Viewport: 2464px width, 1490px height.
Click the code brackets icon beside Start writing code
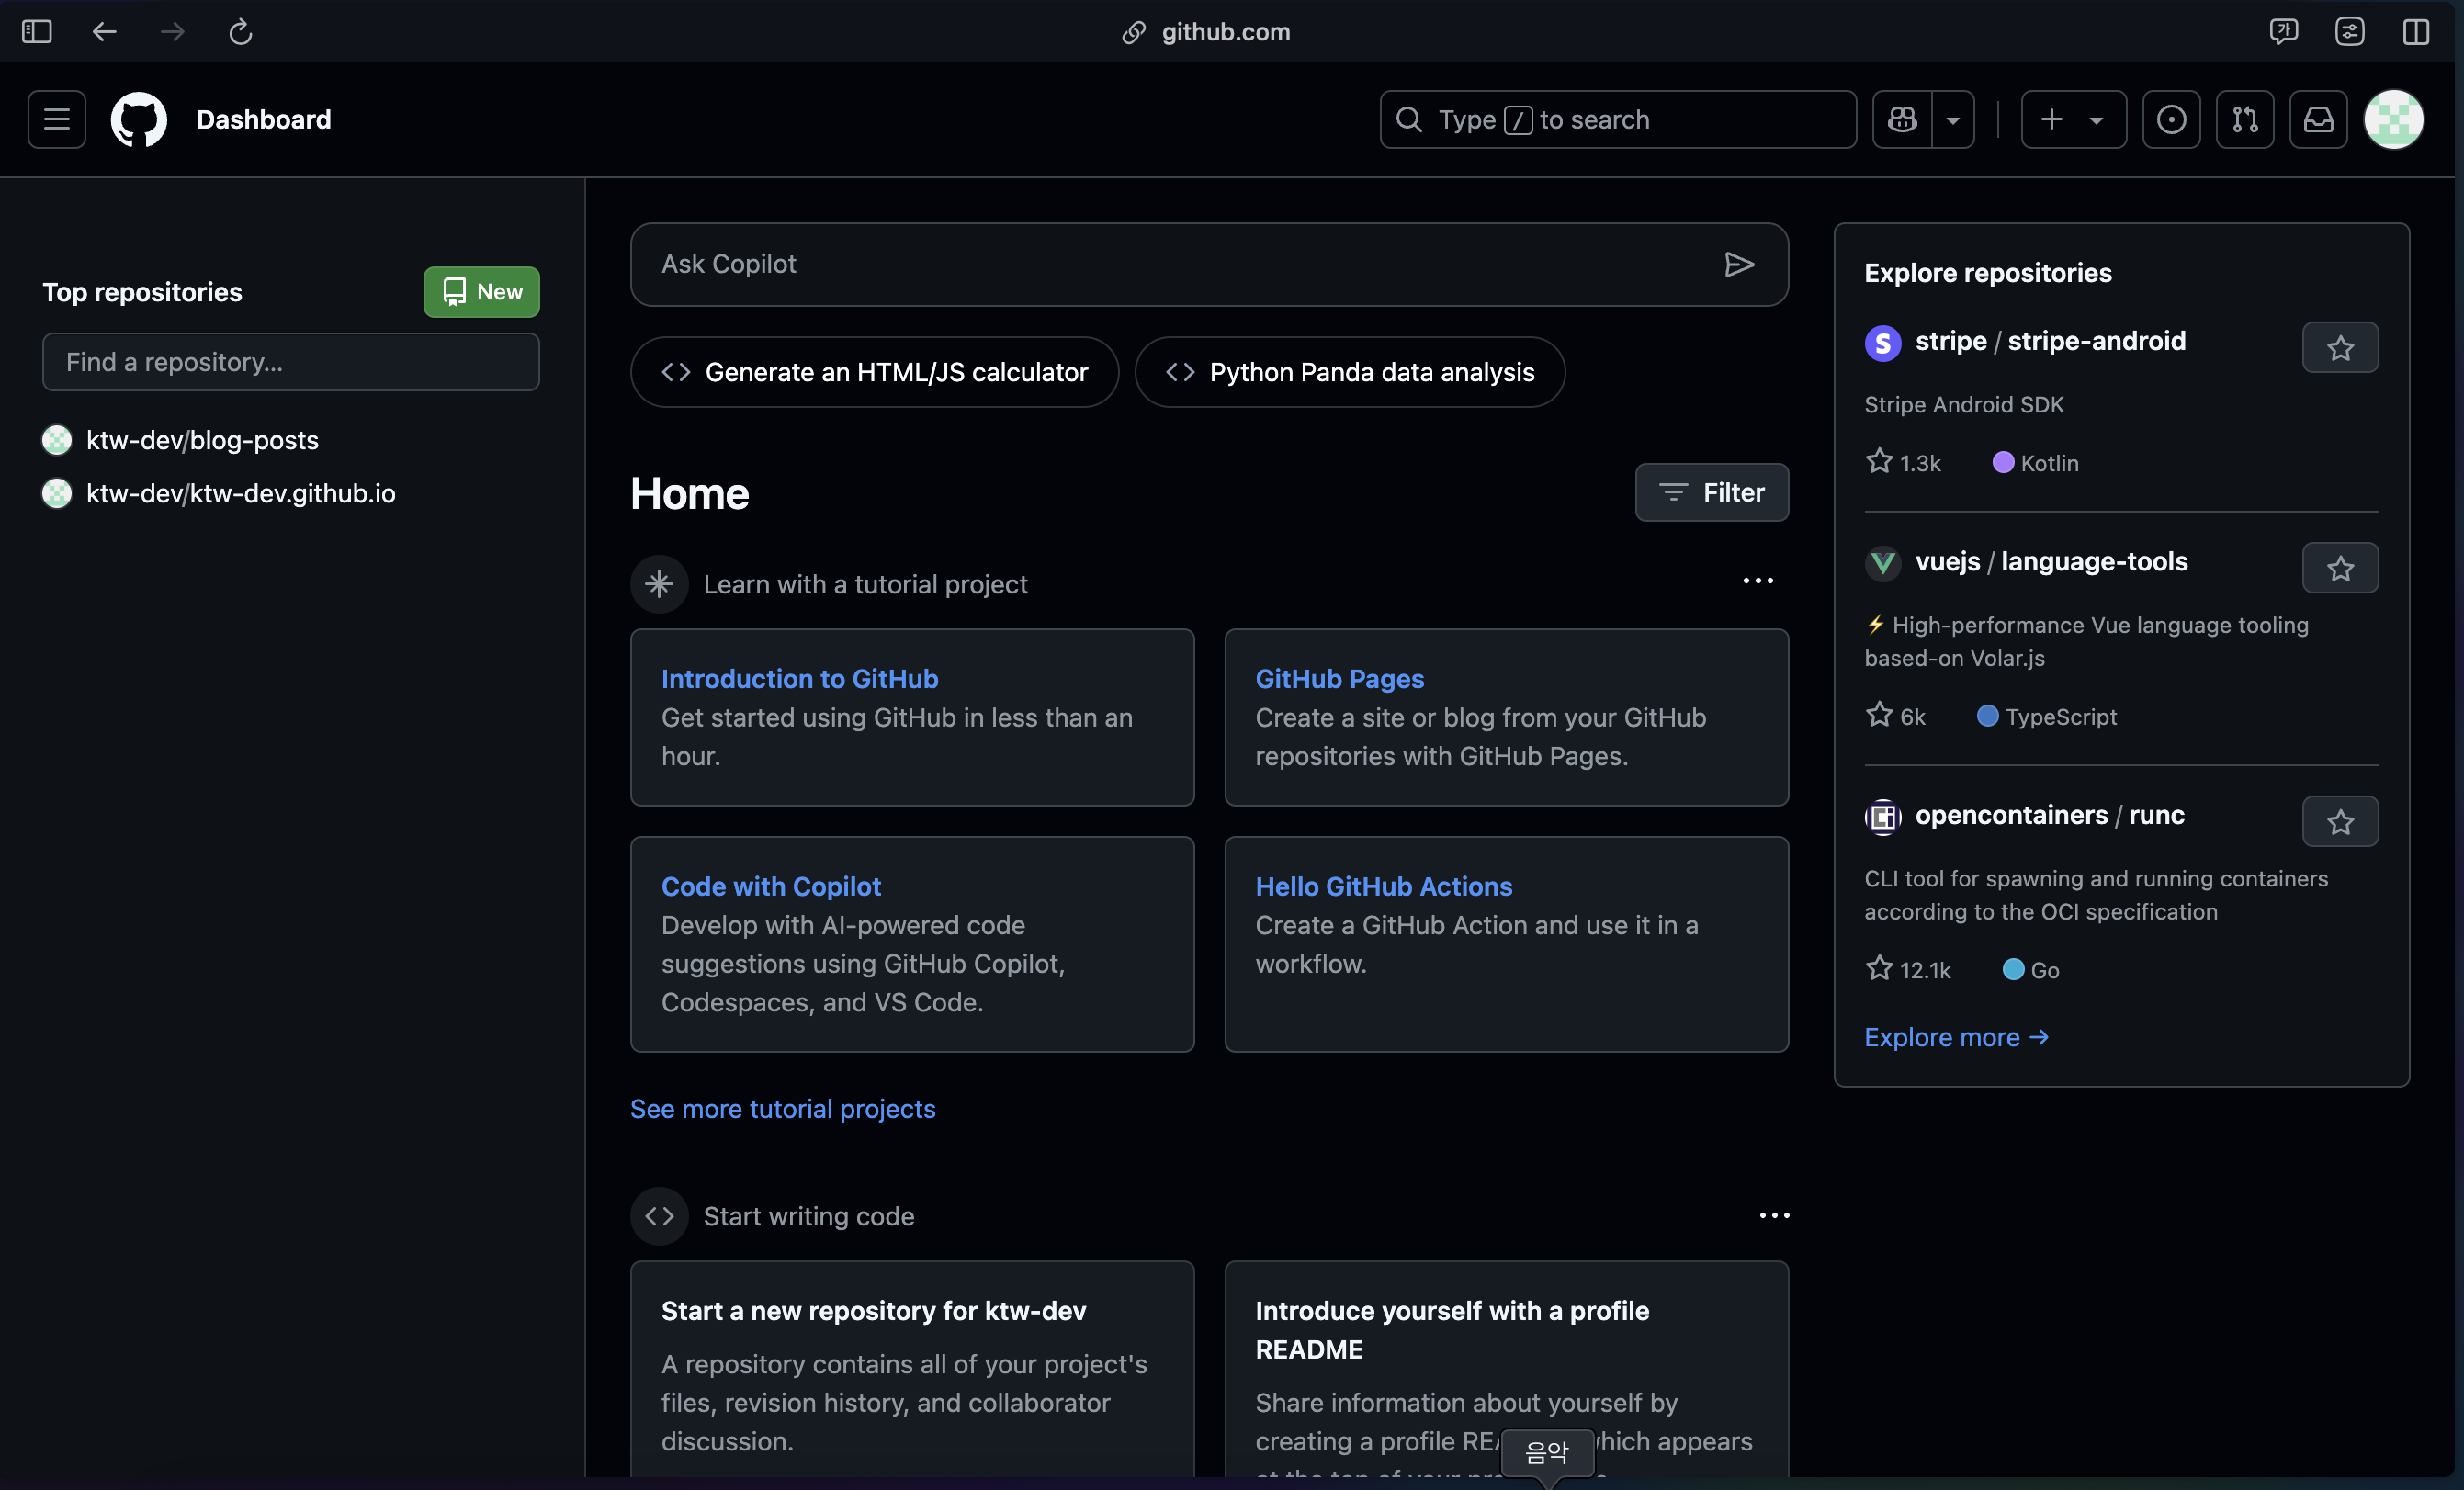[x=659, y=1216]
